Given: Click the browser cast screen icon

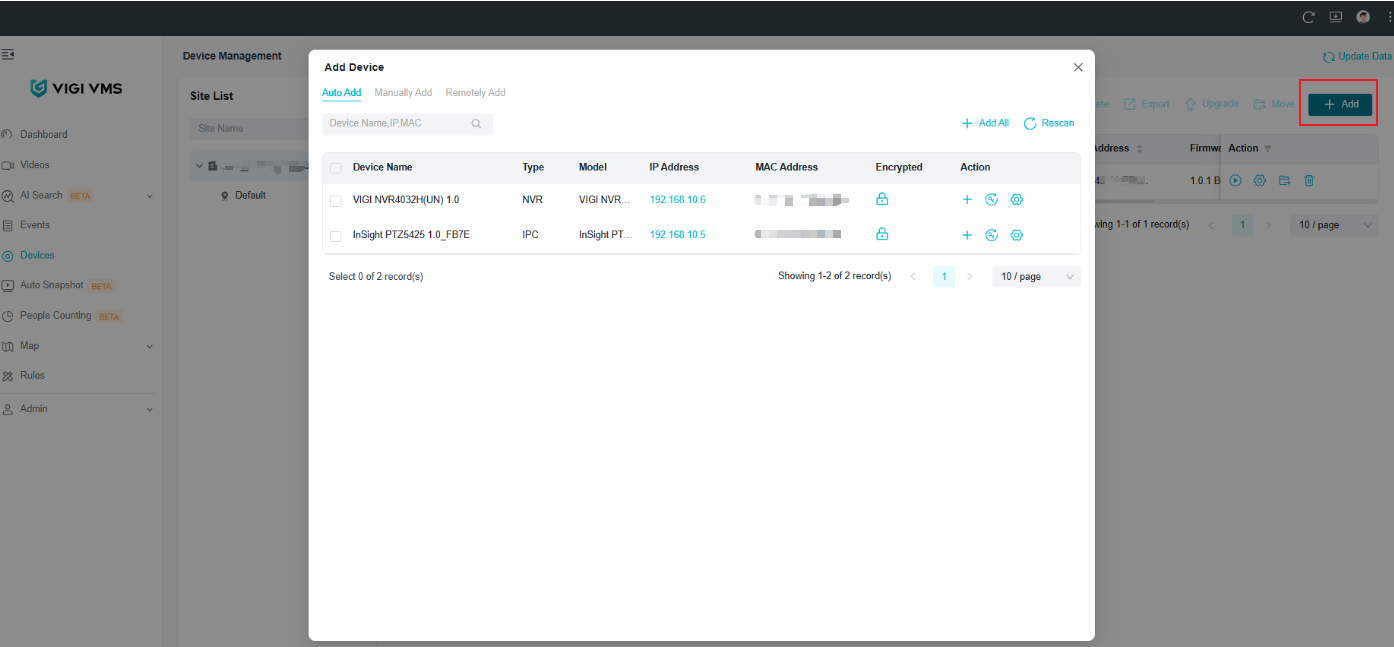Looking at the screenshot, I should [1336, 17].
